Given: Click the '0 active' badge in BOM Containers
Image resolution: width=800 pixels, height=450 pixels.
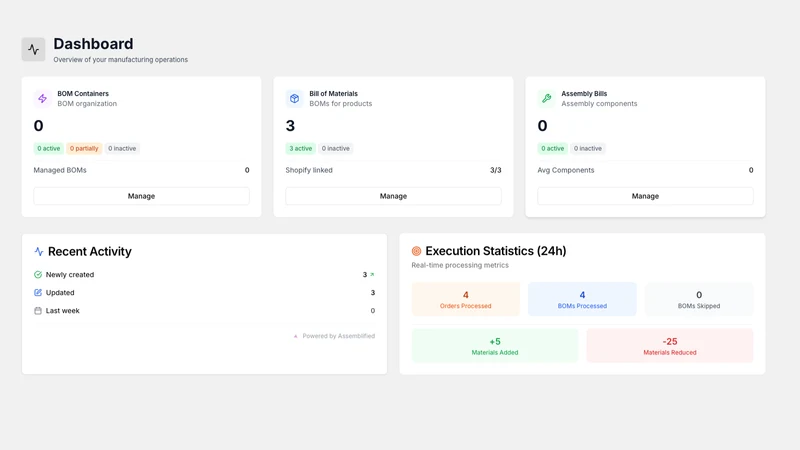Looking at the screenshot, I should (x=48, y=148).
